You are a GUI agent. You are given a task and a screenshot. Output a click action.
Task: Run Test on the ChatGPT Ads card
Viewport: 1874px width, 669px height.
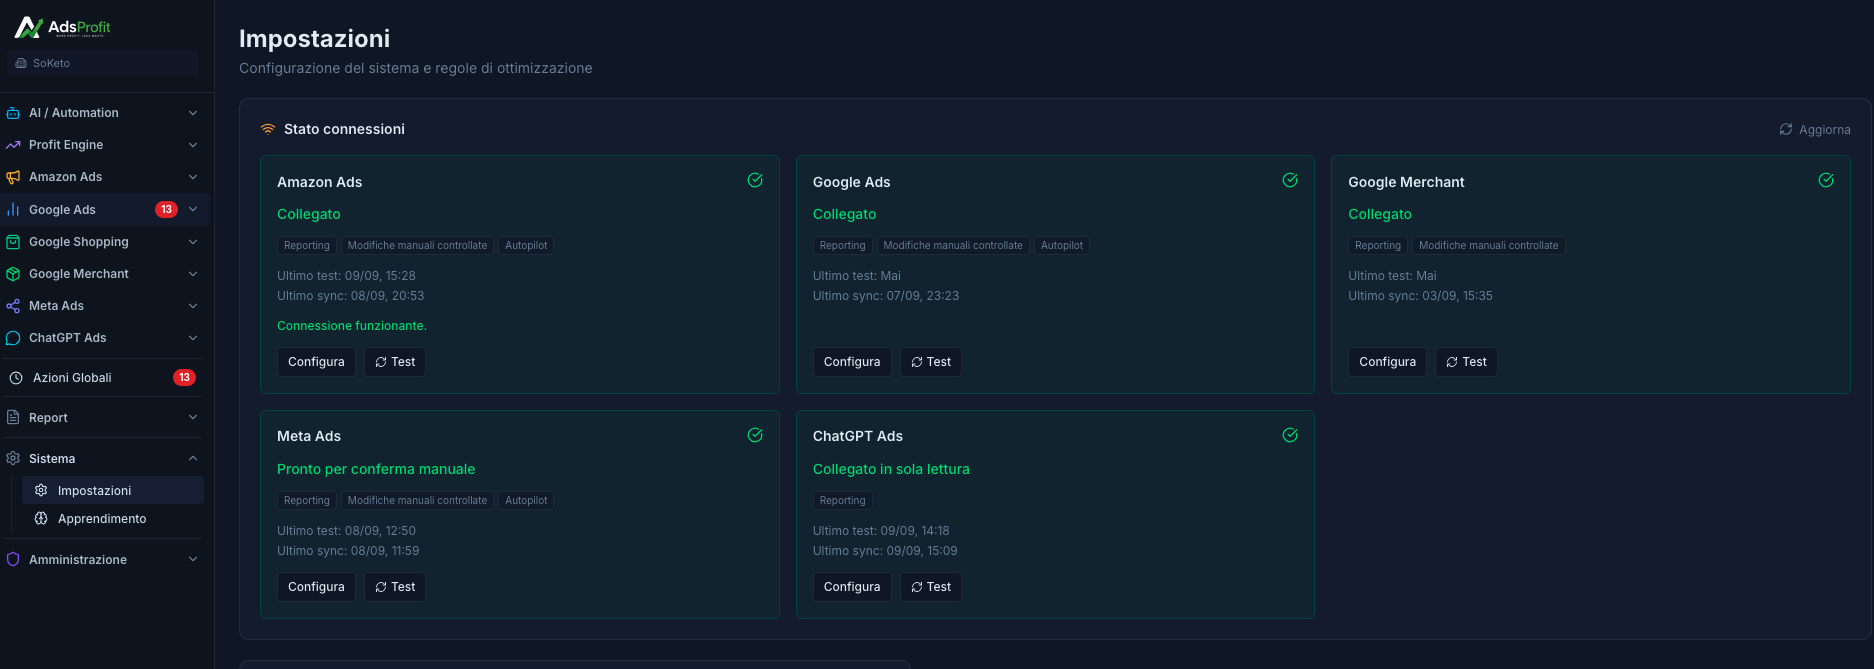click(x=931, y=587)
